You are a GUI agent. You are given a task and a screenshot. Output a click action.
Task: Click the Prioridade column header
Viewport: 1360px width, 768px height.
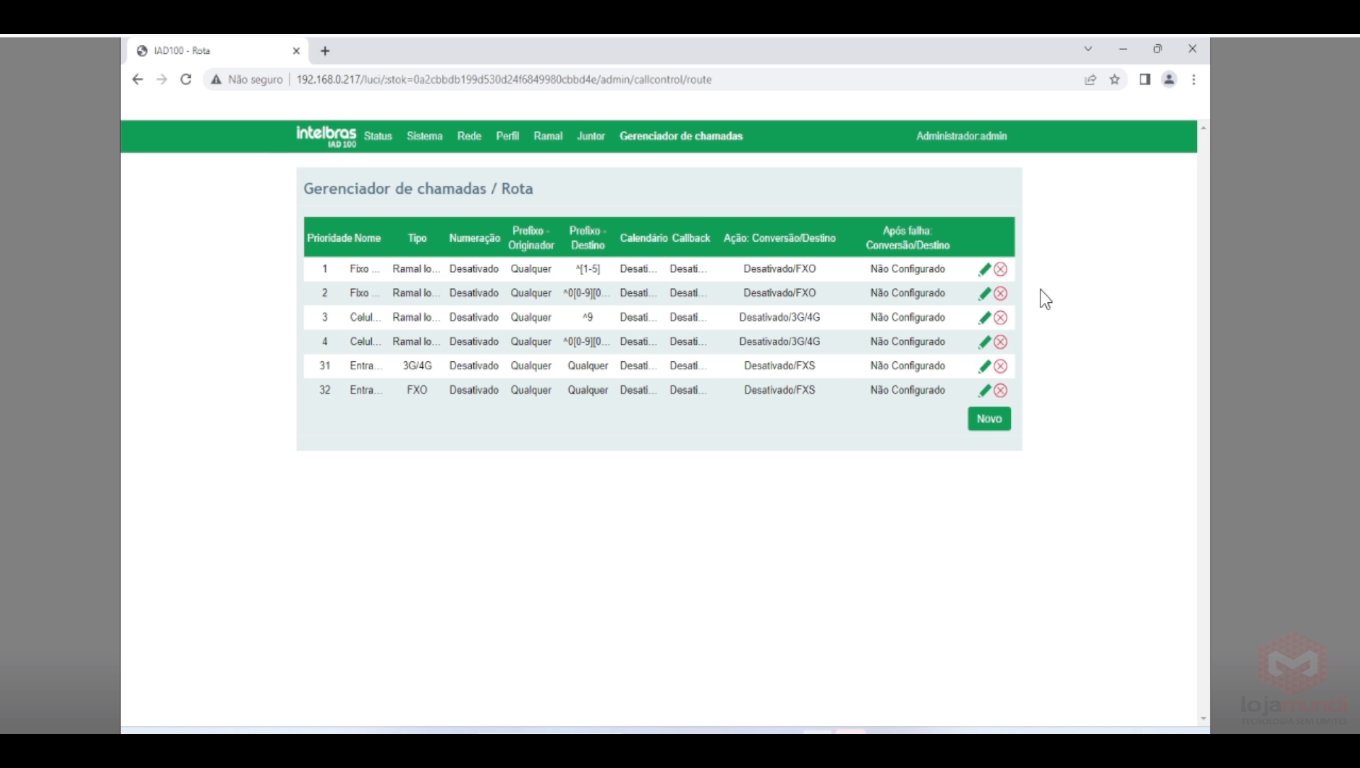(x=329, y=238)
